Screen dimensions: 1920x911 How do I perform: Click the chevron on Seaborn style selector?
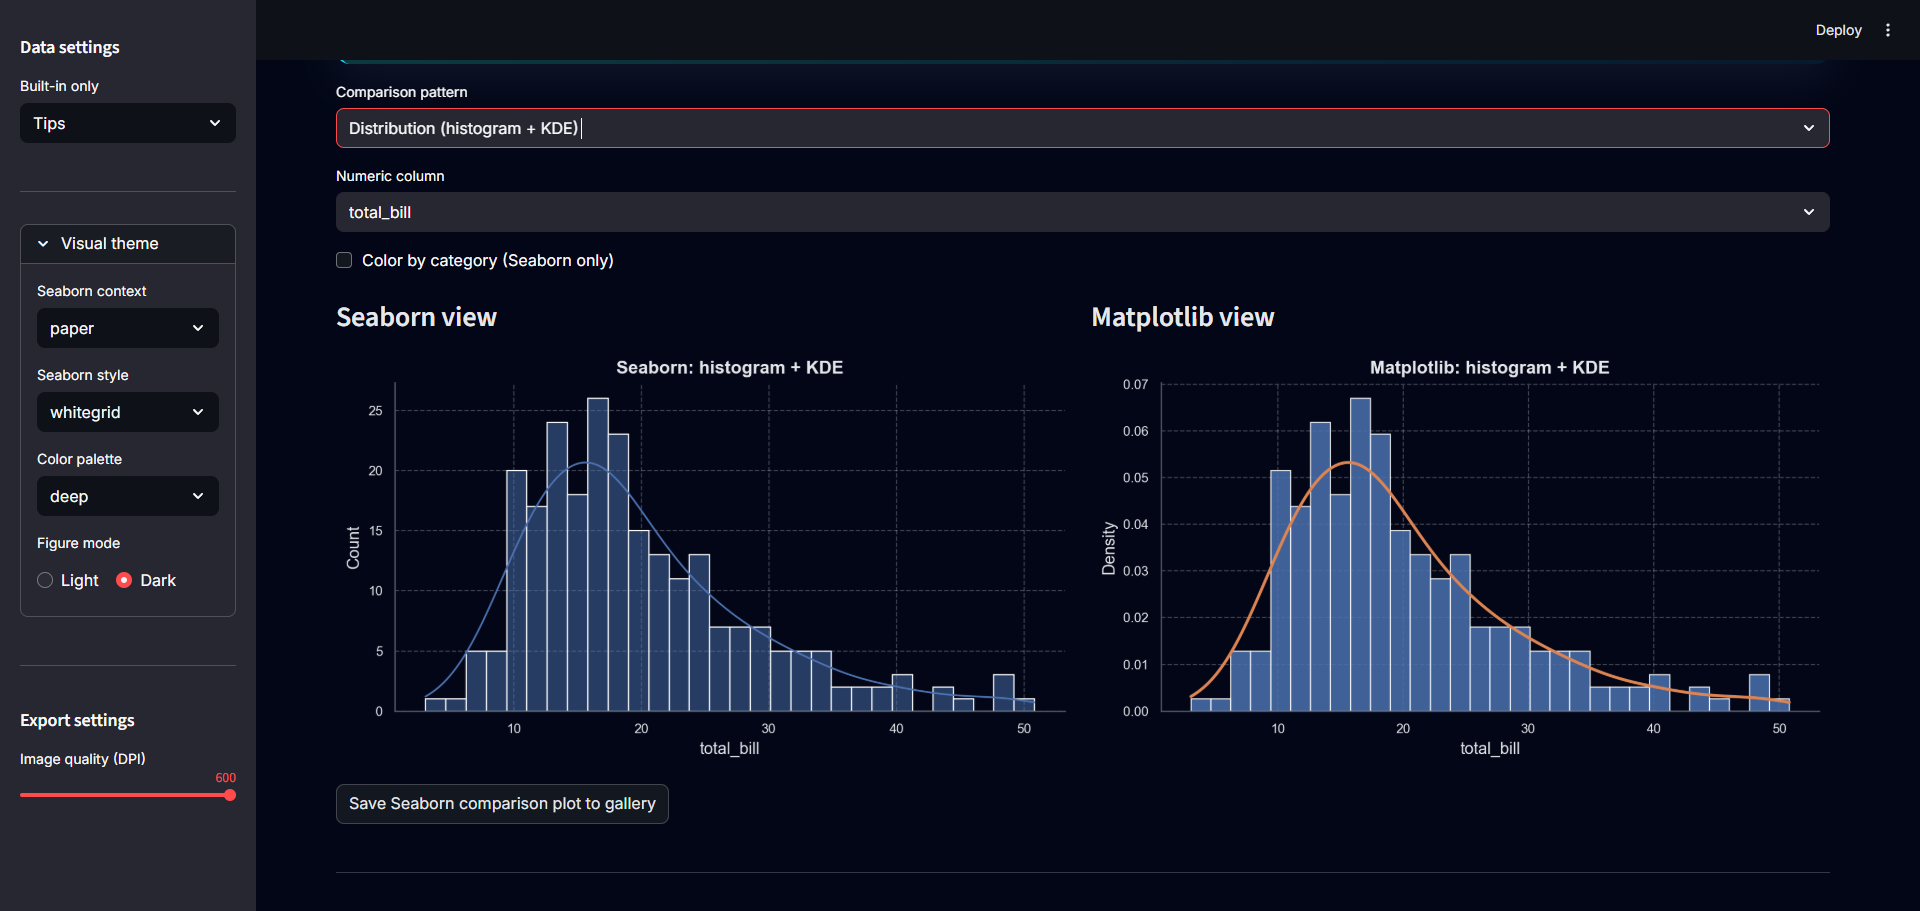point(197,412)
